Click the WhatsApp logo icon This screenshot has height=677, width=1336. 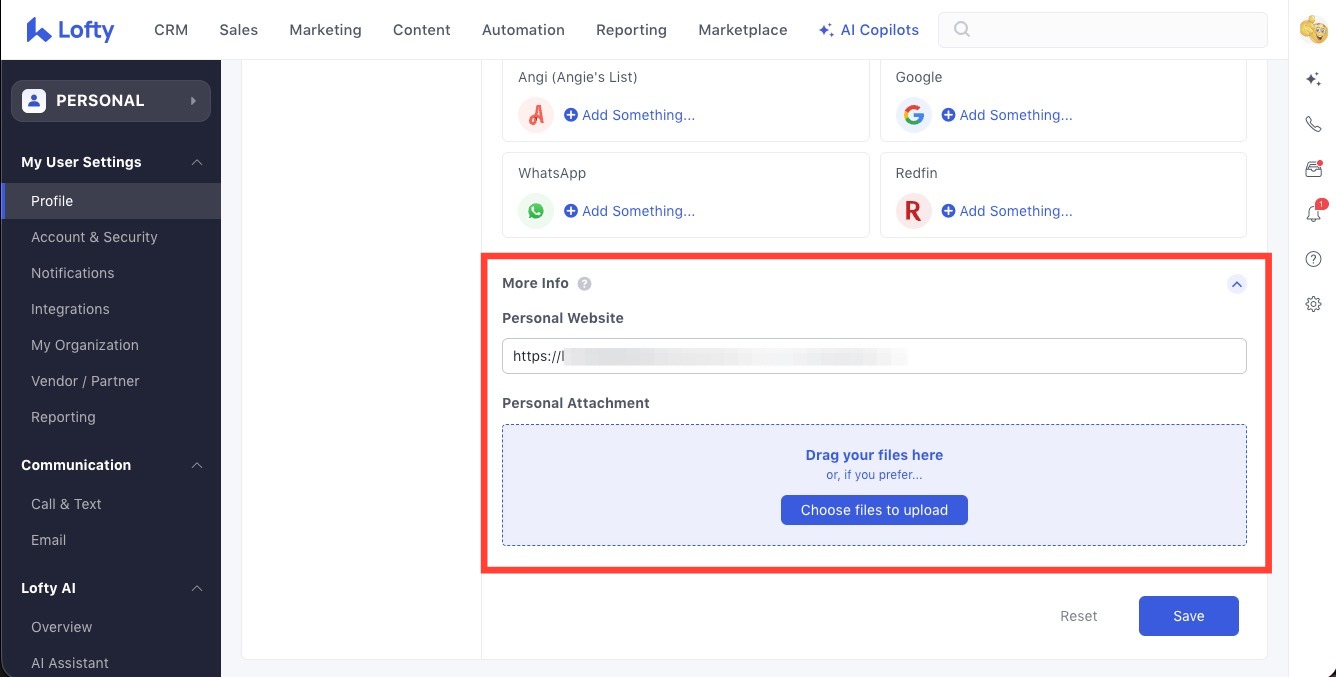tap(536, 211)
